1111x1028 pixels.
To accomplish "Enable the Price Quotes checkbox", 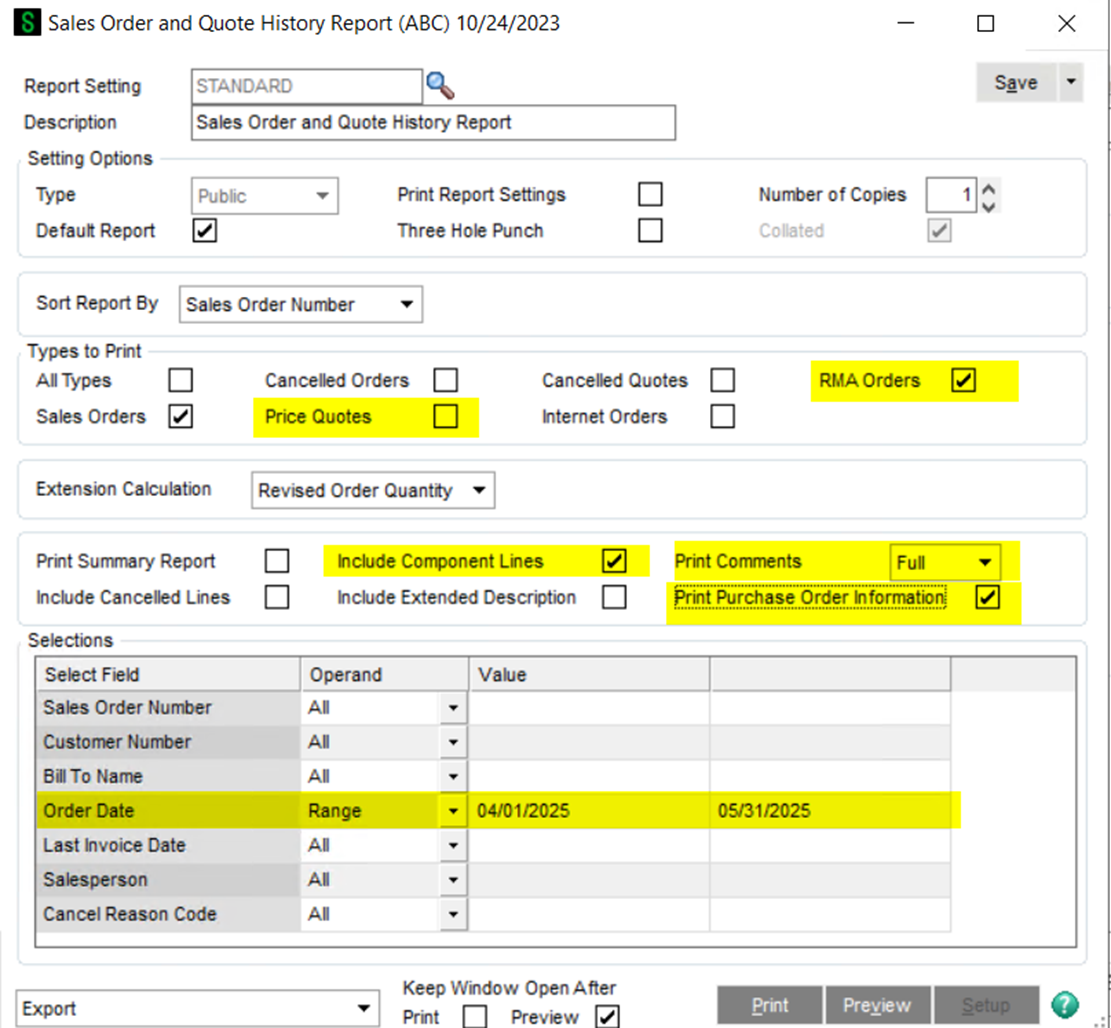I will [x=445, y=417].
